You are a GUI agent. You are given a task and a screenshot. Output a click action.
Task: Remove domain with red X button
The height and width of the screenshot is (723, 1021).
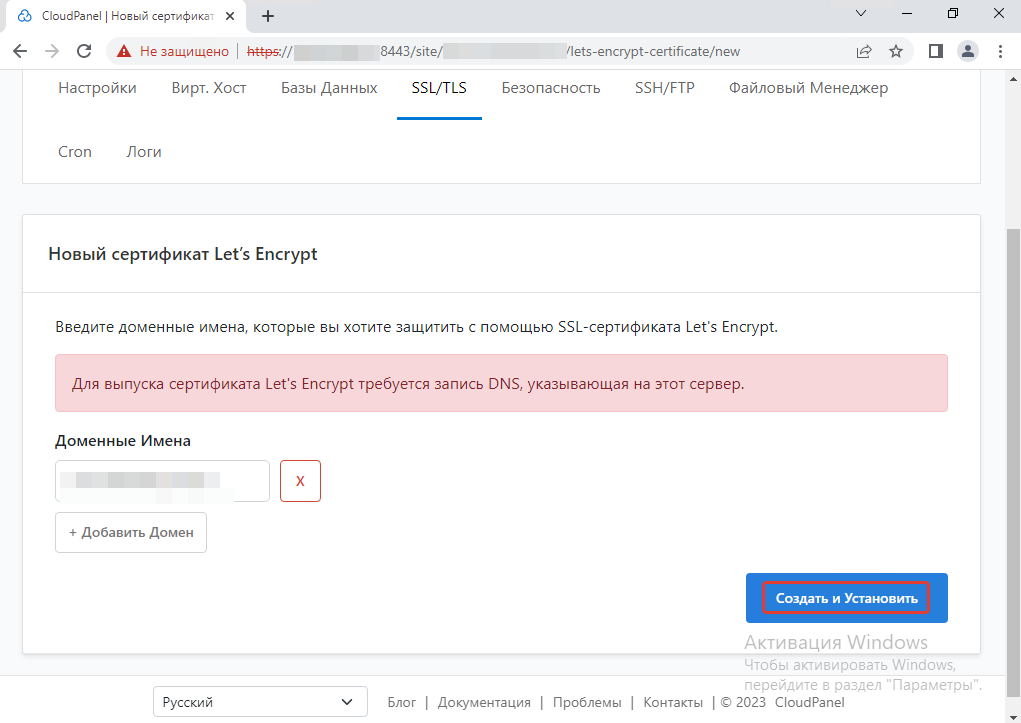300,481
